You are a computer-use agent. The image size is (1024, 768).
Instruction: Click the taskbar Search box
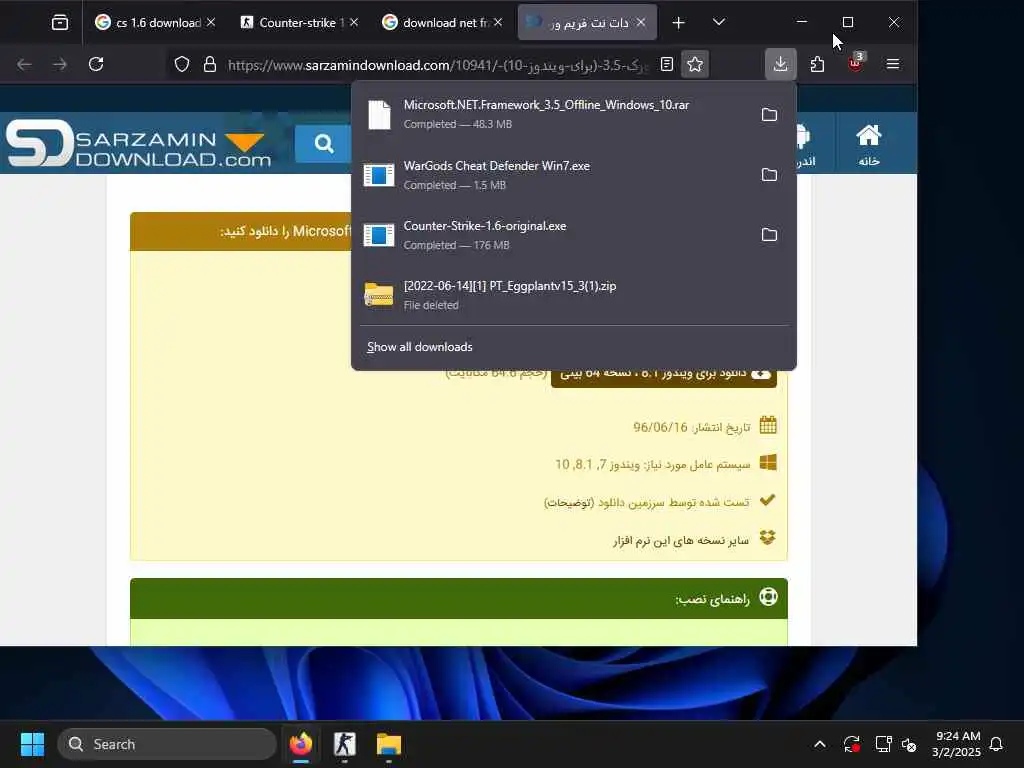167,744
